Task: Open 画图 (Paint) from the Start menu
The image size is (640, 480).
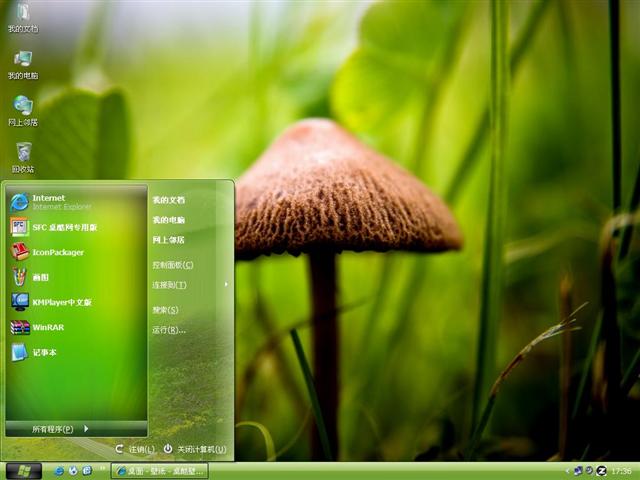Action: tap(40, 277)
